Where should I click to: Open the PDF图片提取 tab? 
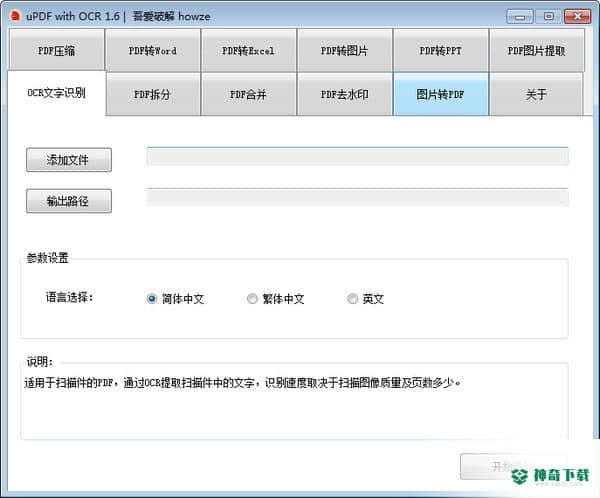click(x=536, y=50)
